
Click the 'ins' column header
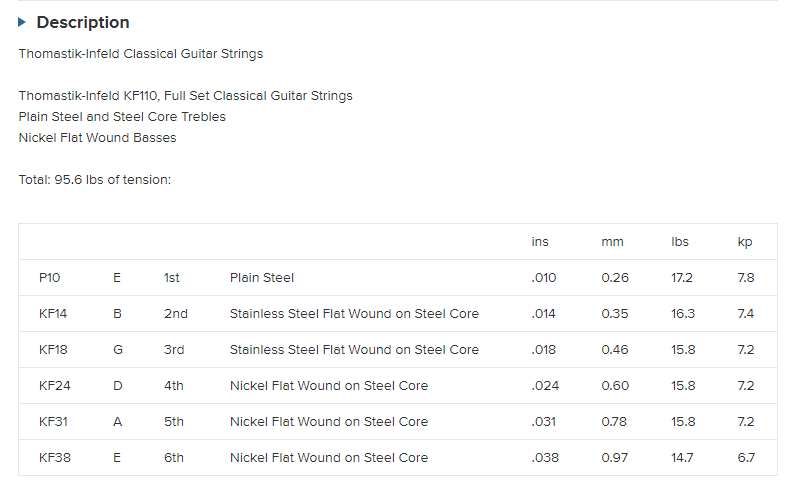point(540,242)
